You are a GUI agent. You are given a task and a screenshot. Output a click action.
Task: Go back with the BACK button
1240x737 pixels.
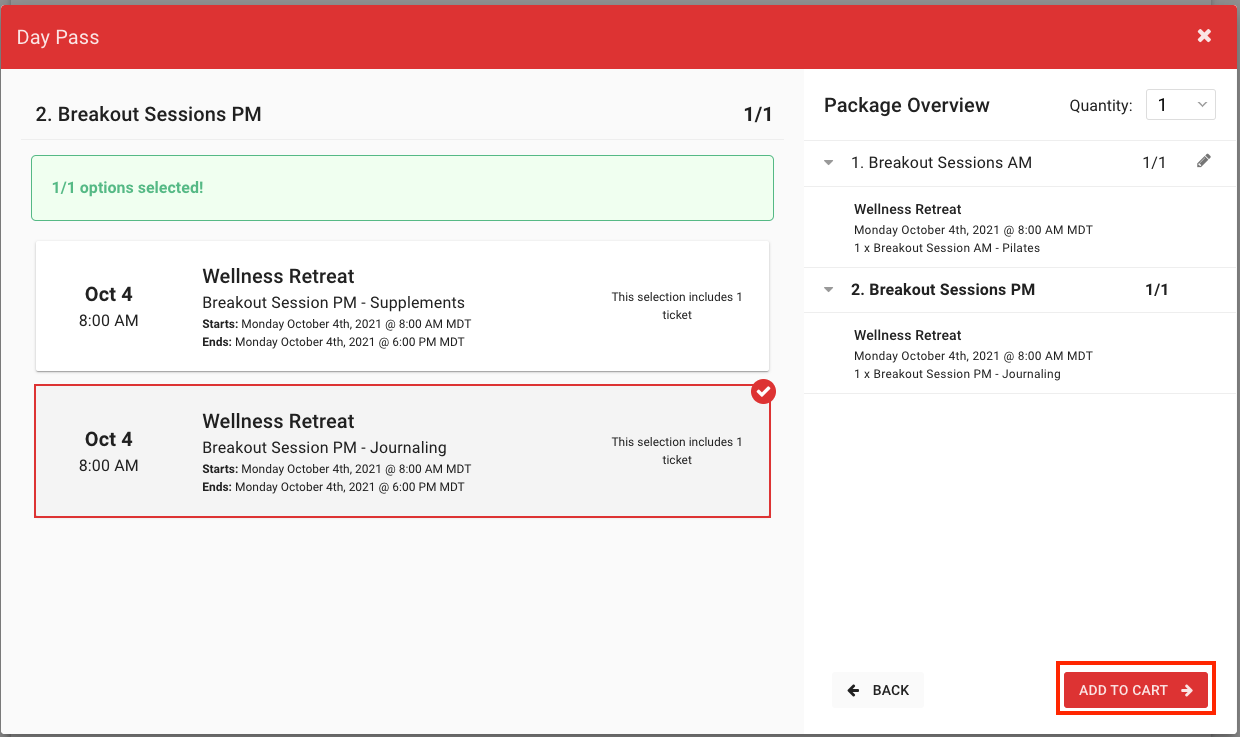[878, 690]
